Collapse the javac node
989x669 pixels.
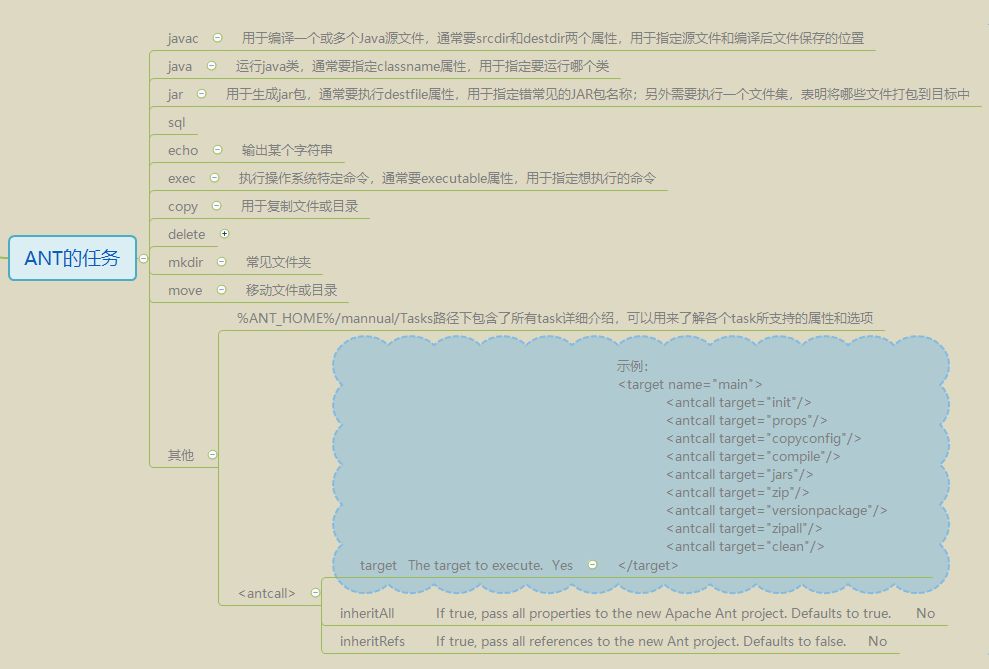(218, 38)
